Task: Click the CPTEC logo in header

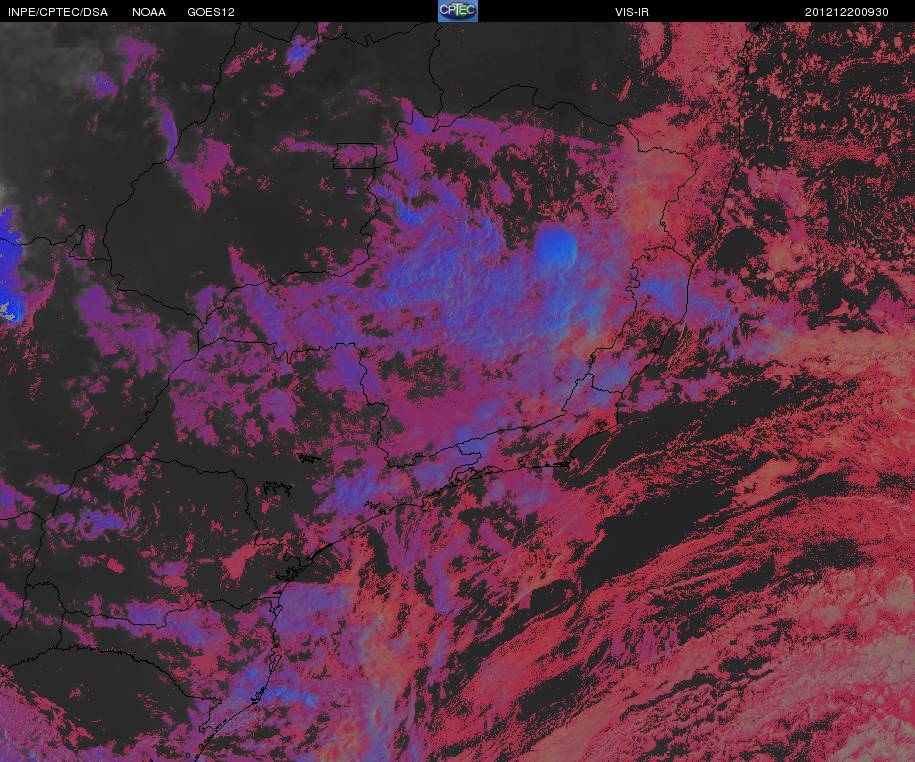Action: (x=458, y=11)
